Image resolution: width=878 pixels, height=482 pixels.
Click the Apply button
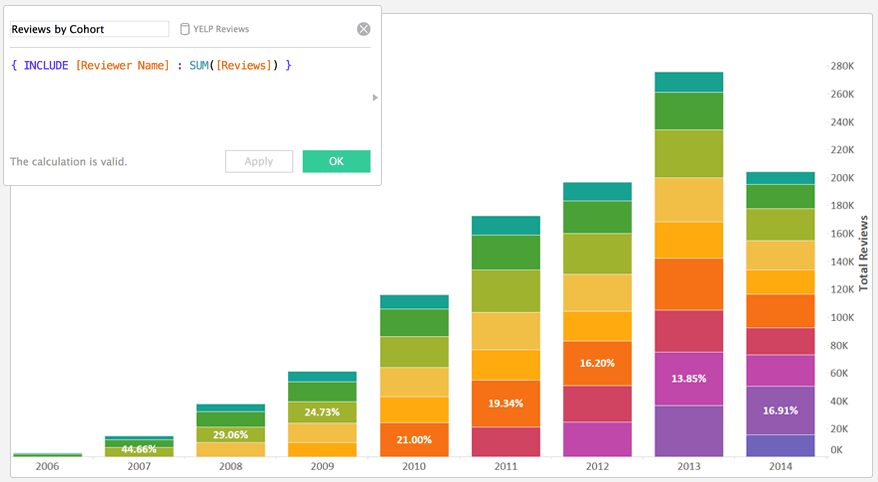click(x=259, y=161)
